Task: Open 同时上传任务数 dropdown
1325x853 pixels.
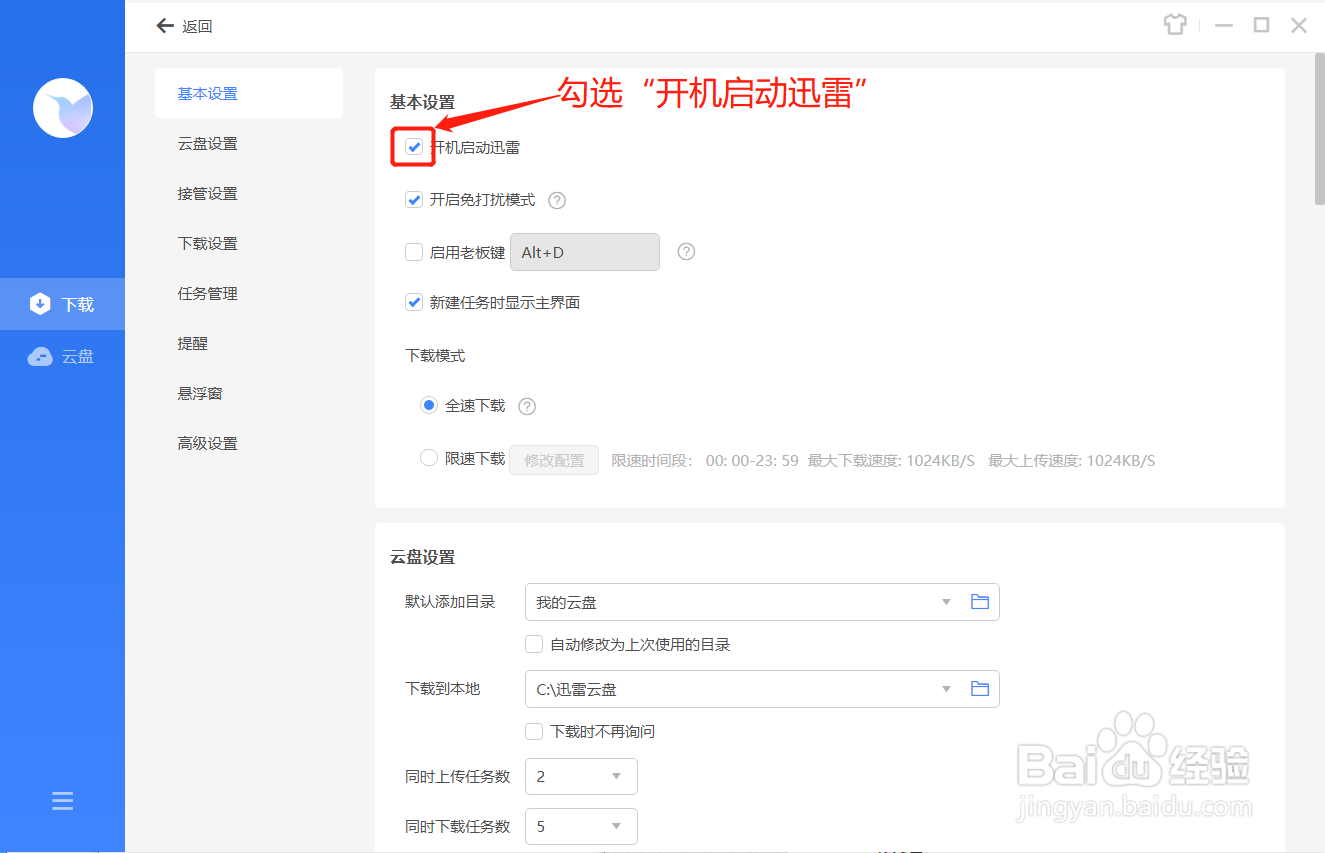Action: [581, 776]
